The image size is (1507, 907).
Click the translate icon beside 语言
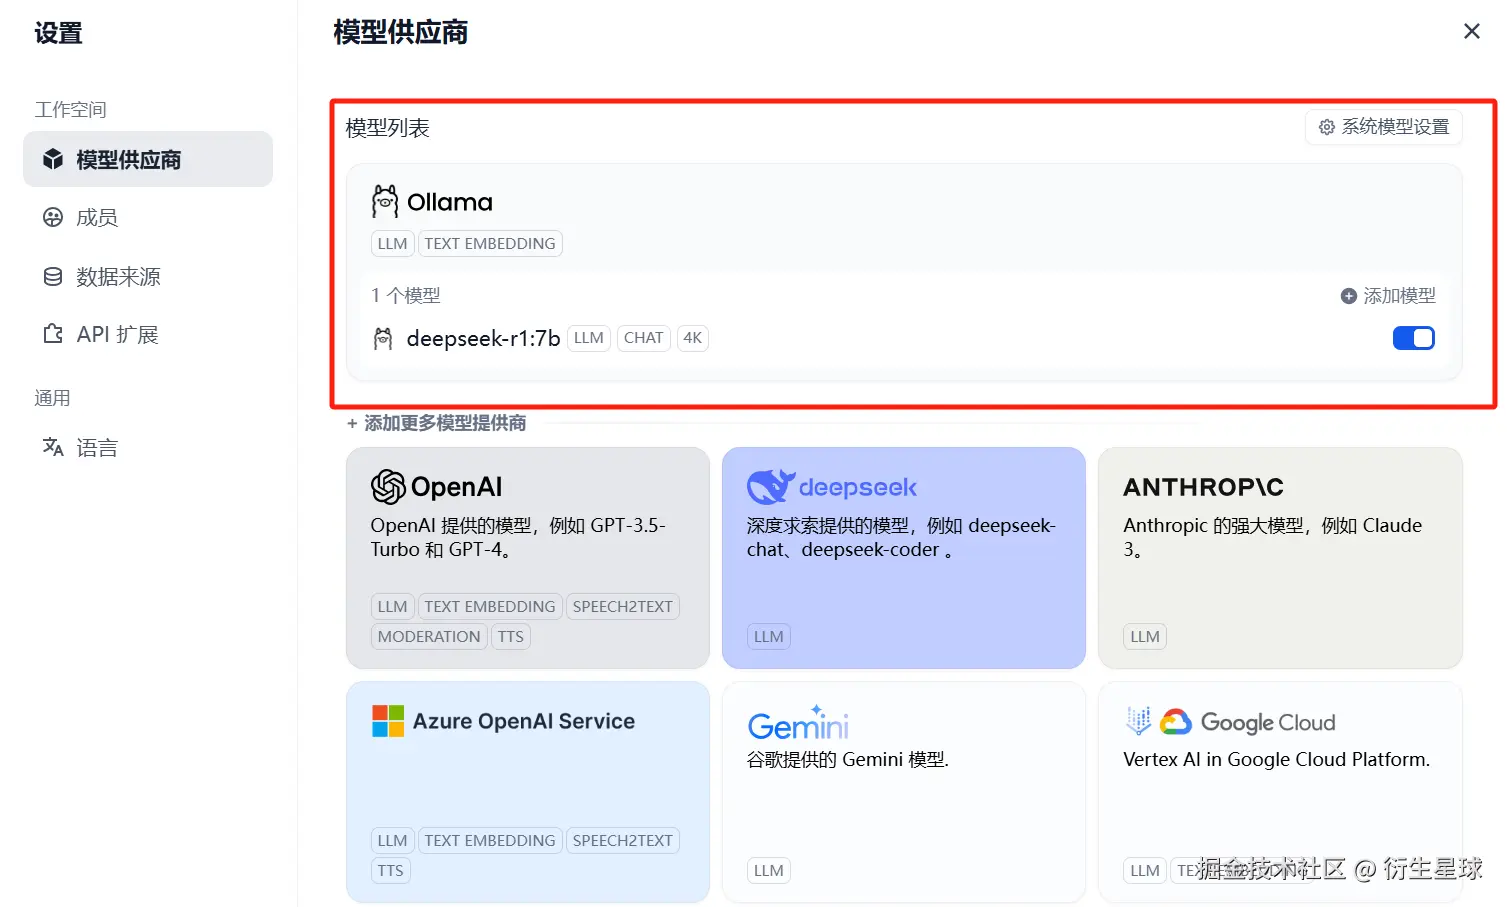pos(53,447)
